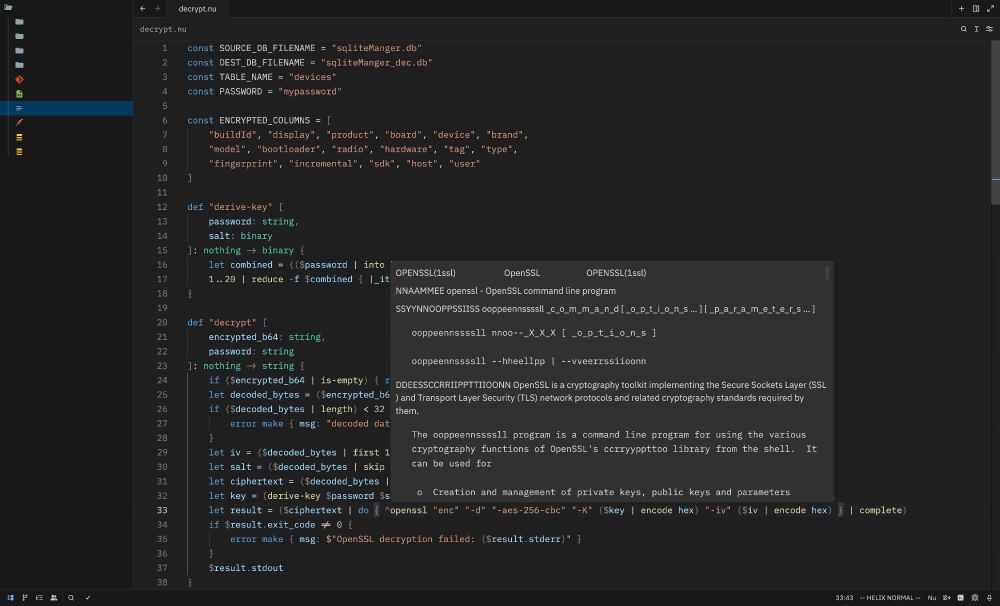Click the decrypt.nu breadcrumb path
Image resolution: width=1000 pixels, height=606 pixels.
pyautogui.click(x=163, y=29)
